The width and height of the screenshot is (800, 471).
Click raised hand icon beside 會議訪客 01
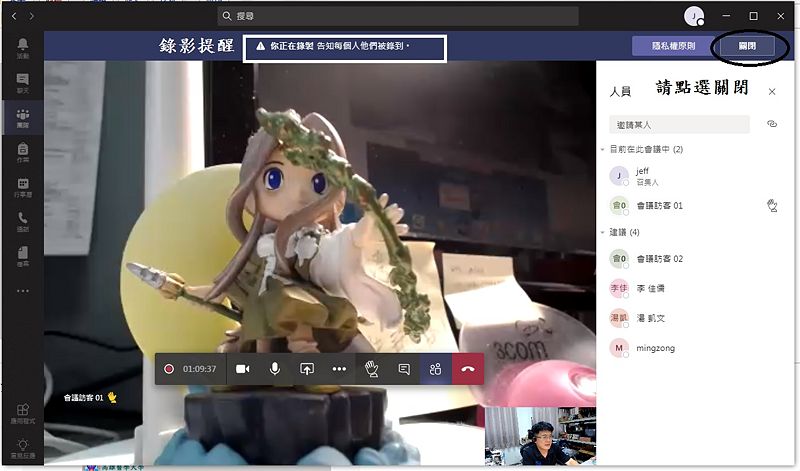coord(772,206)
